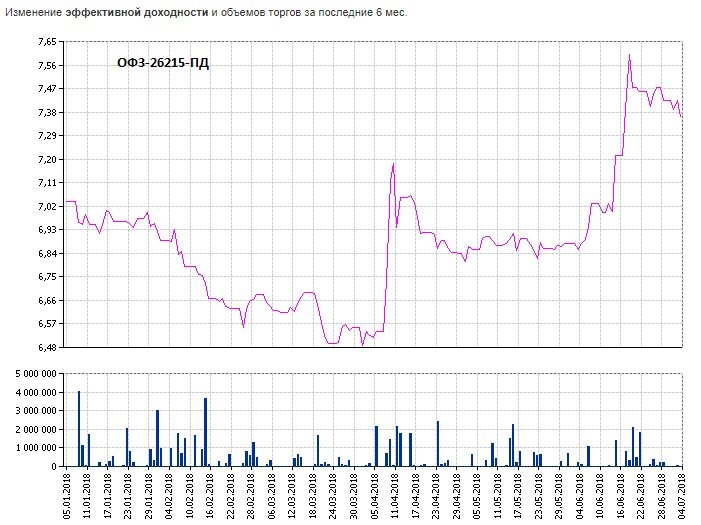Click the date label 28.06.2018

[663, 497]
